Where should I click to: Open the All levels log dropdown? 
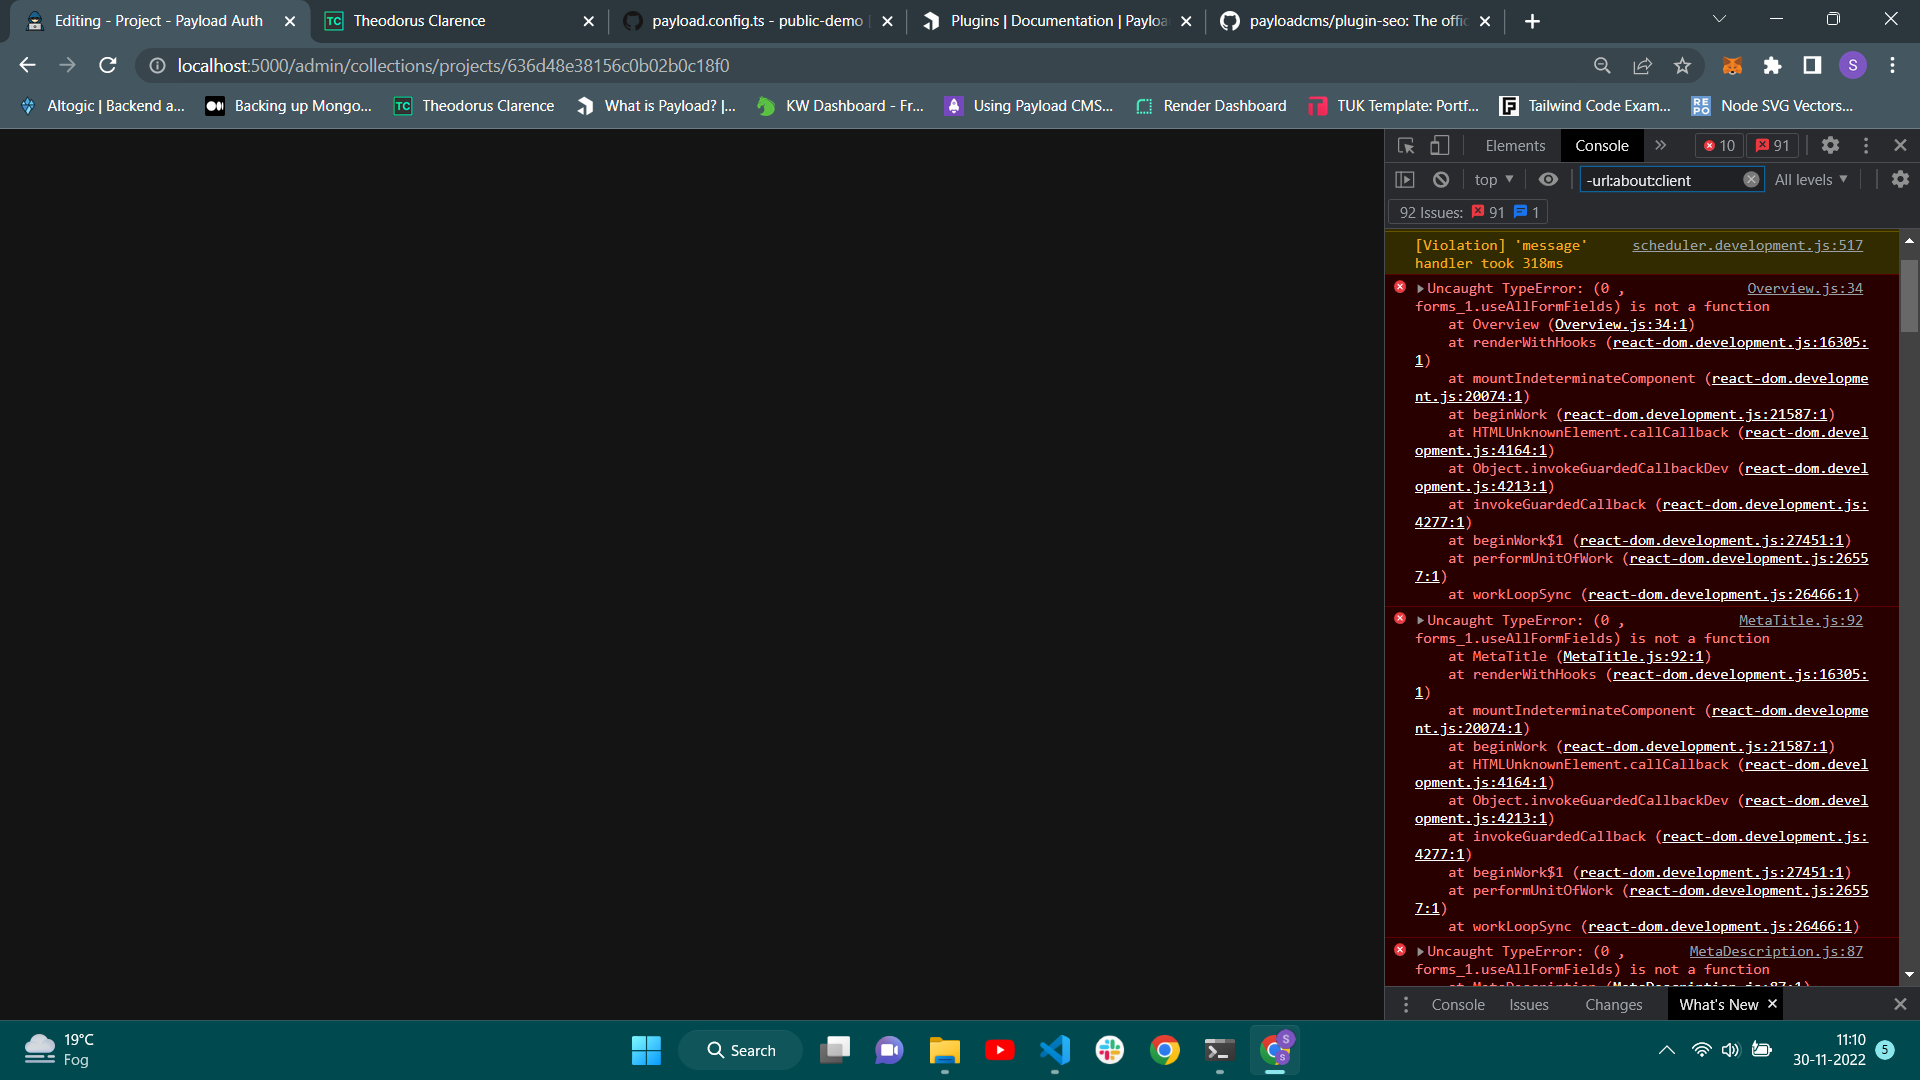1810,180
